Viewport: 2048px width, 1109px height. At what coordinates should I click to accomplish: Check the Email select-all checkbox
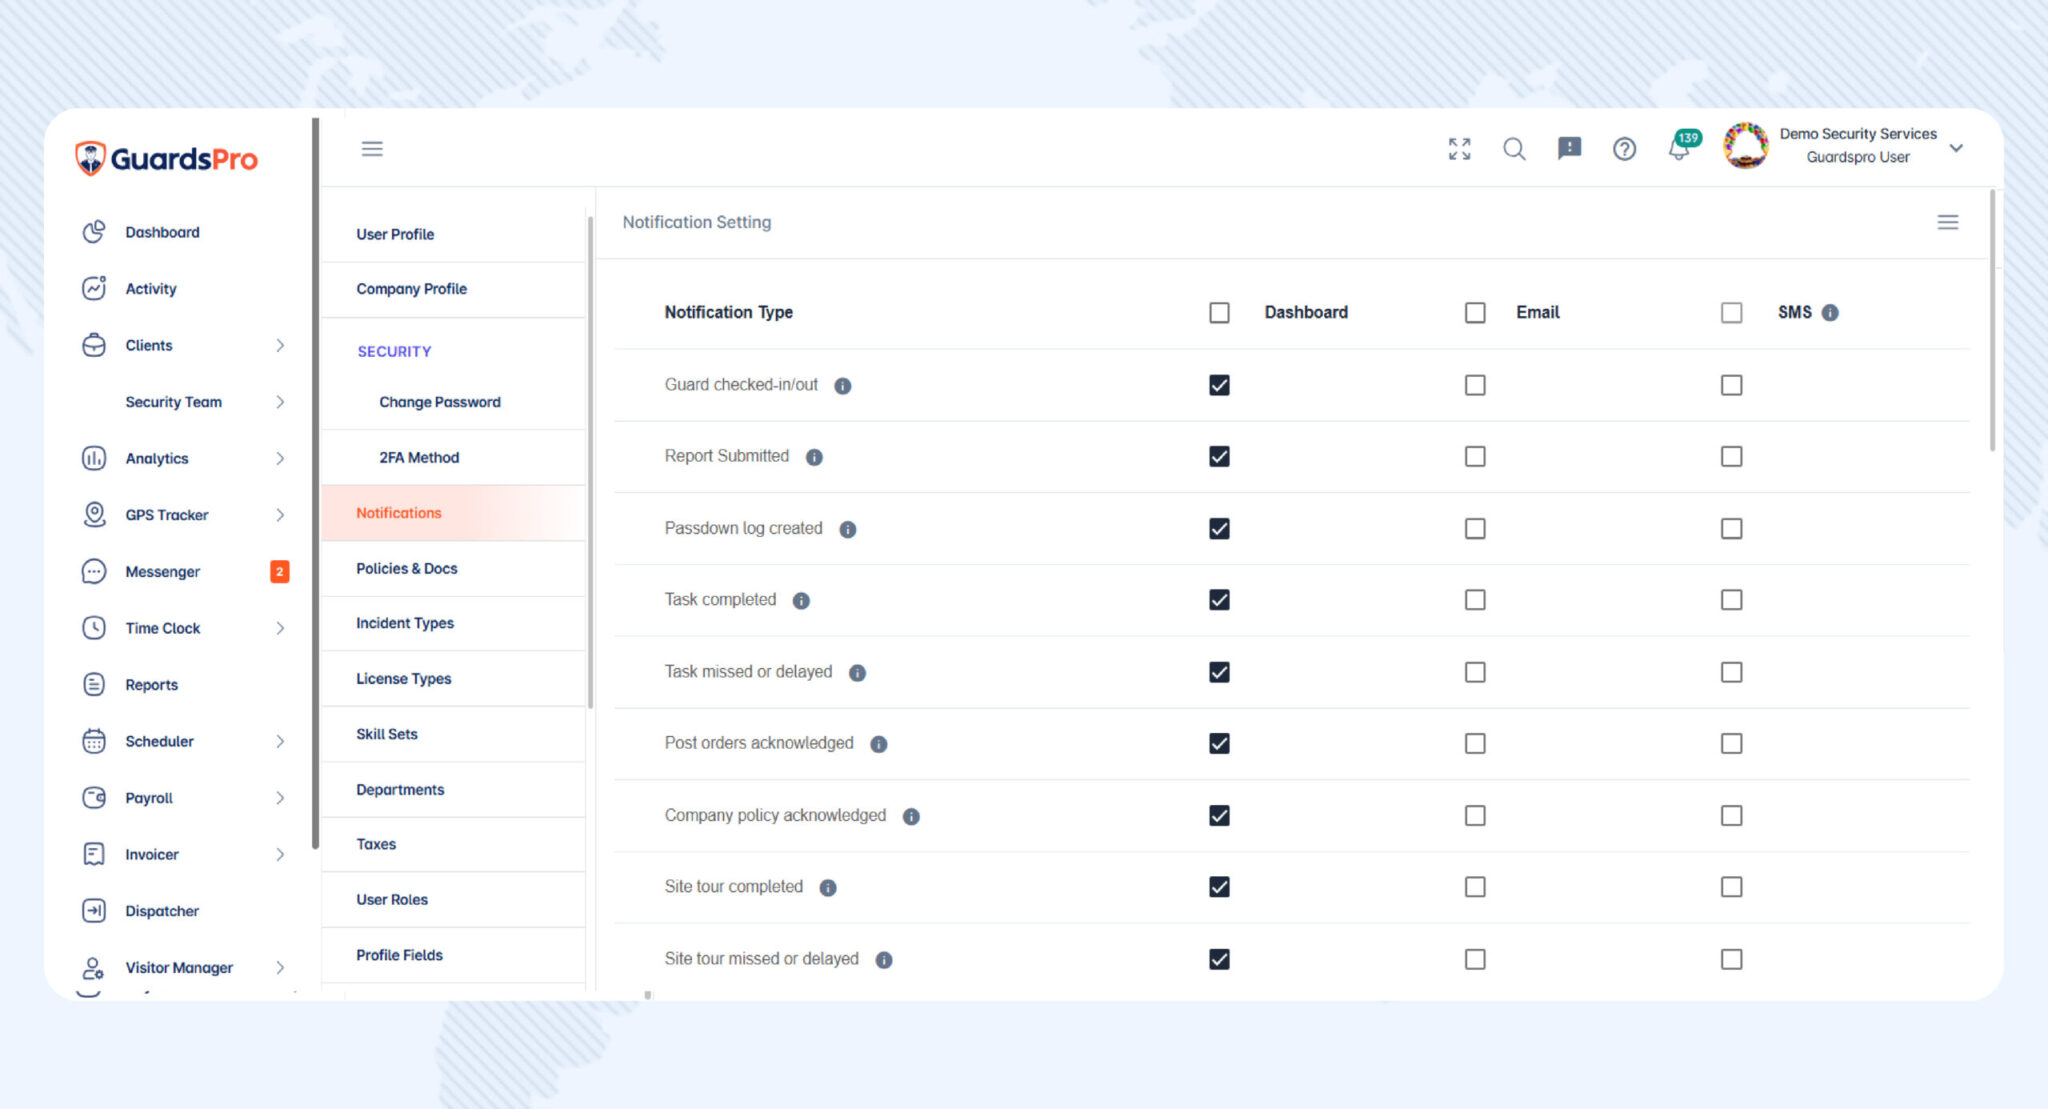click(1475, 313)
